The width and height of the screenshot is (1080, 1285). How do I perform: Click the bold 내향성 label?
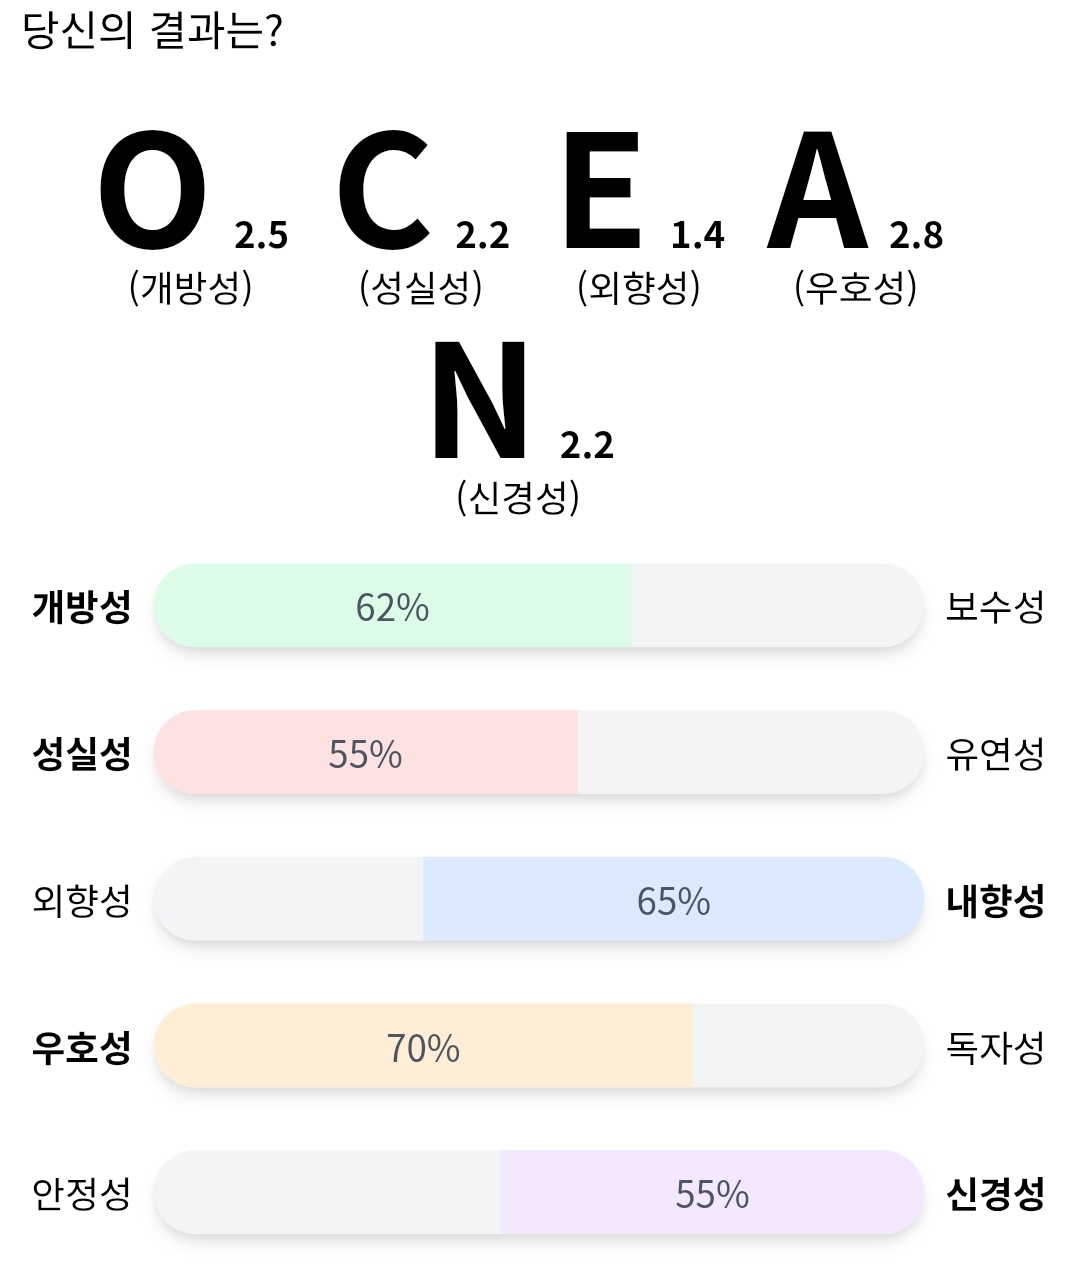[x=995, y=901]
